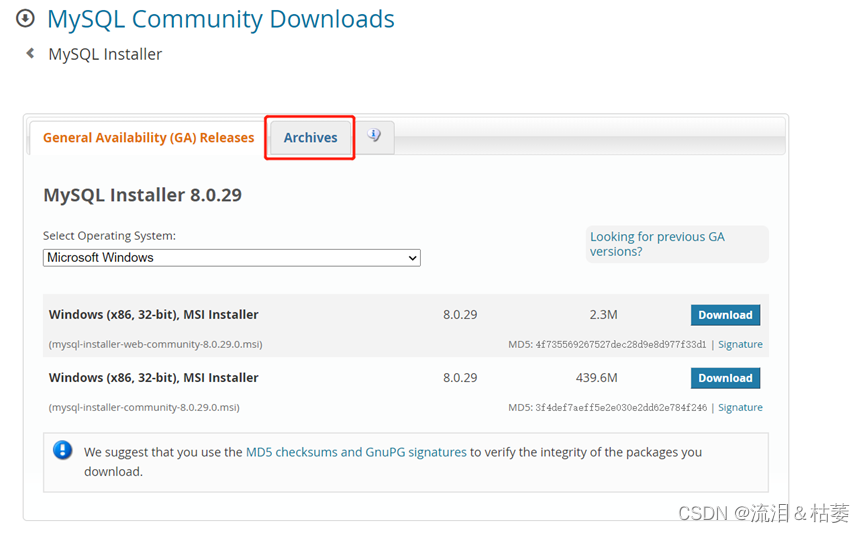Select General Availability (GA) Releases tab
Image resolution: width=865 pixels, height=533 pixels.
pyautogui.click(x=148, y=137)
